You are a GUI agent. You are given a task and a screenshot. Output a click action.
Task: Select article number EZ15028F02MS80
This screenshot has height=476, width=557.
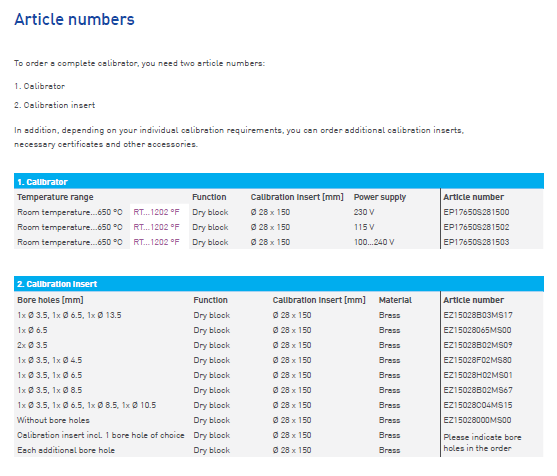(477, 360)
